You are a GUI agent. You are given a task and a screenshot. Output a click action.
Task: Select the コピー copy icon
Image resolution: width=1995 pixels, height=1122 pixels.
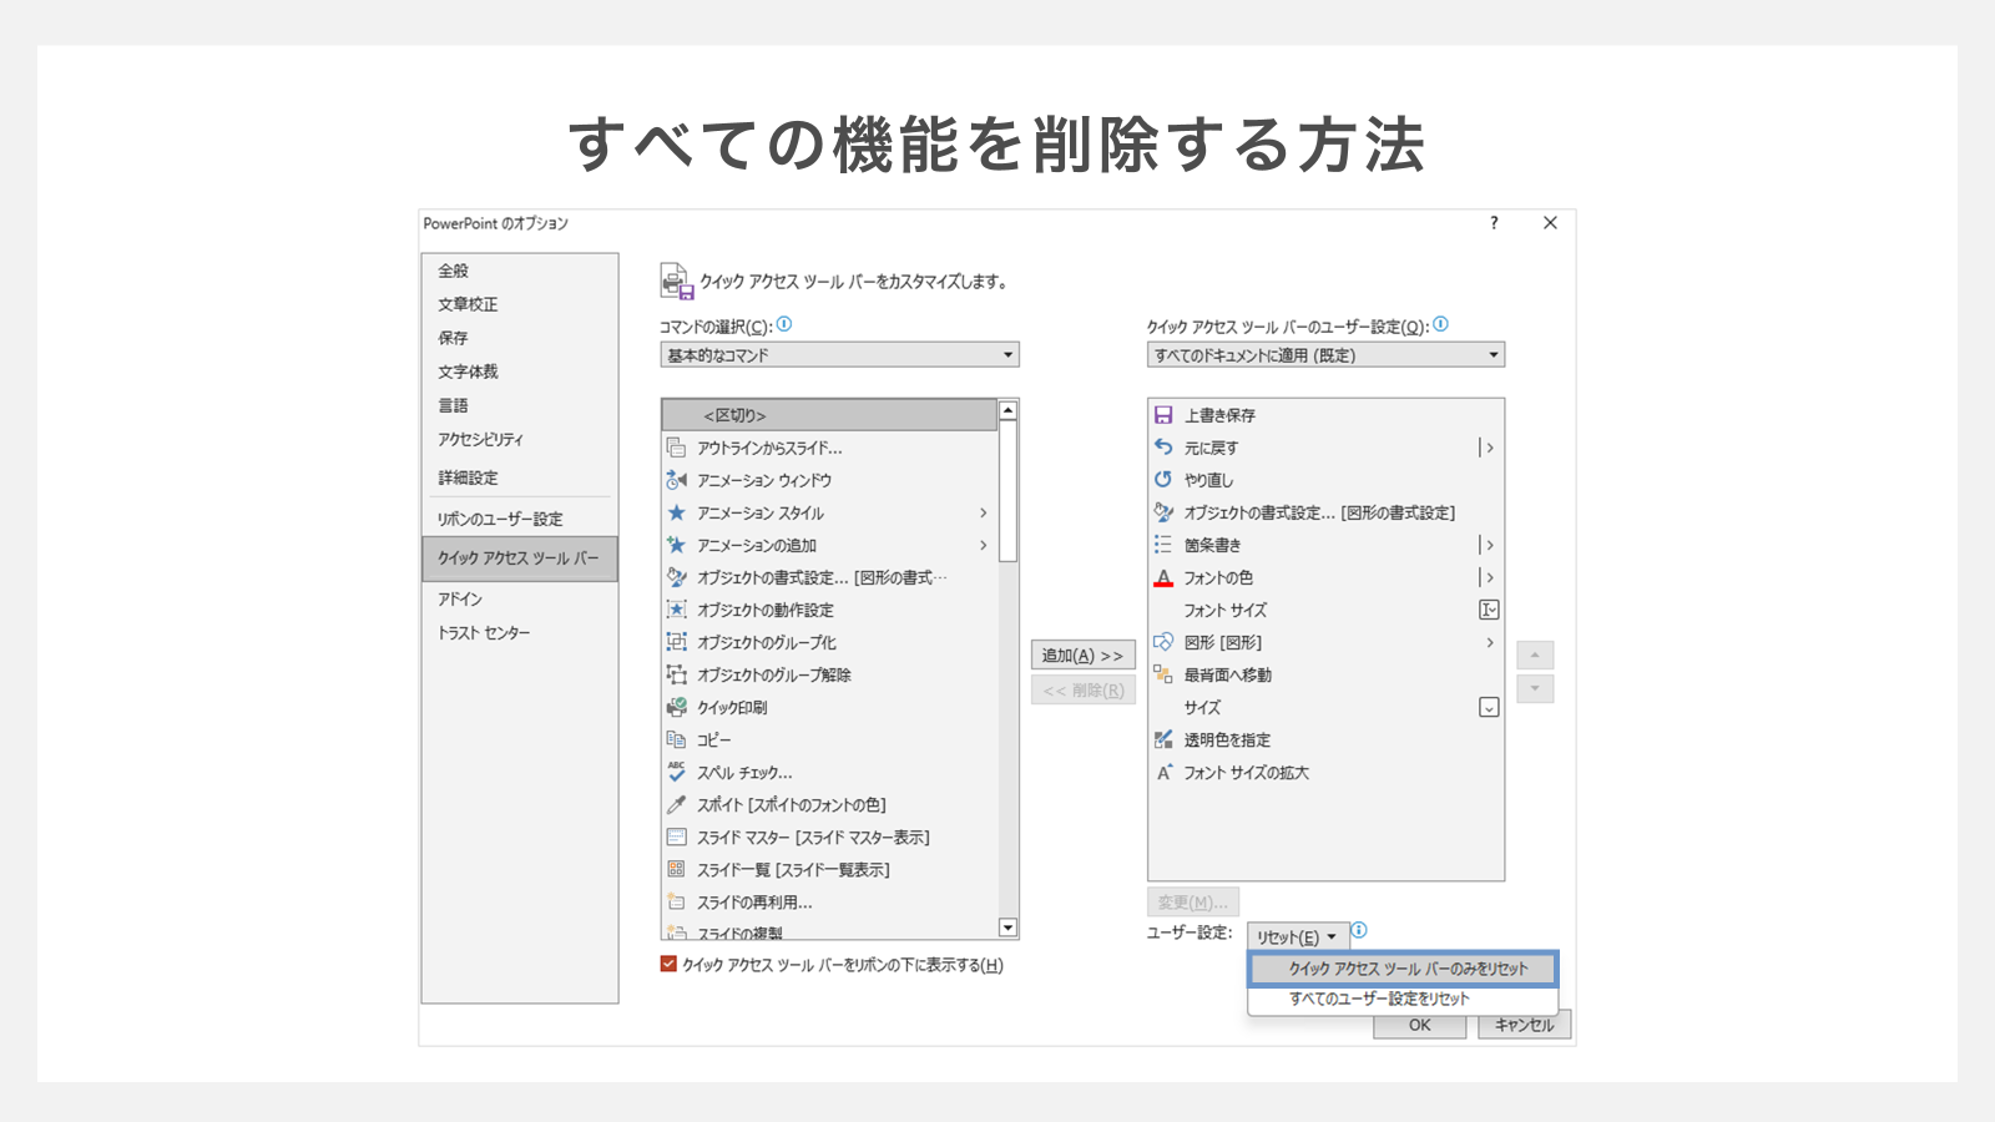tap(677, 740)
